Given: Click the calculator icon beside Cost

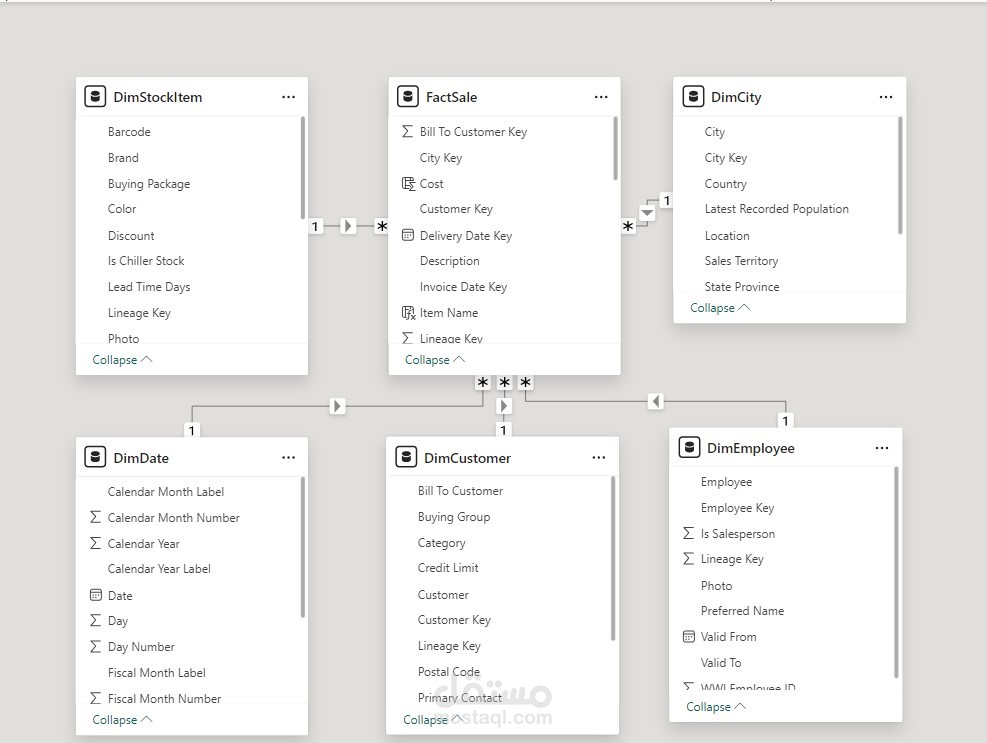Looking at the screenshot, I should pos(408,184).
